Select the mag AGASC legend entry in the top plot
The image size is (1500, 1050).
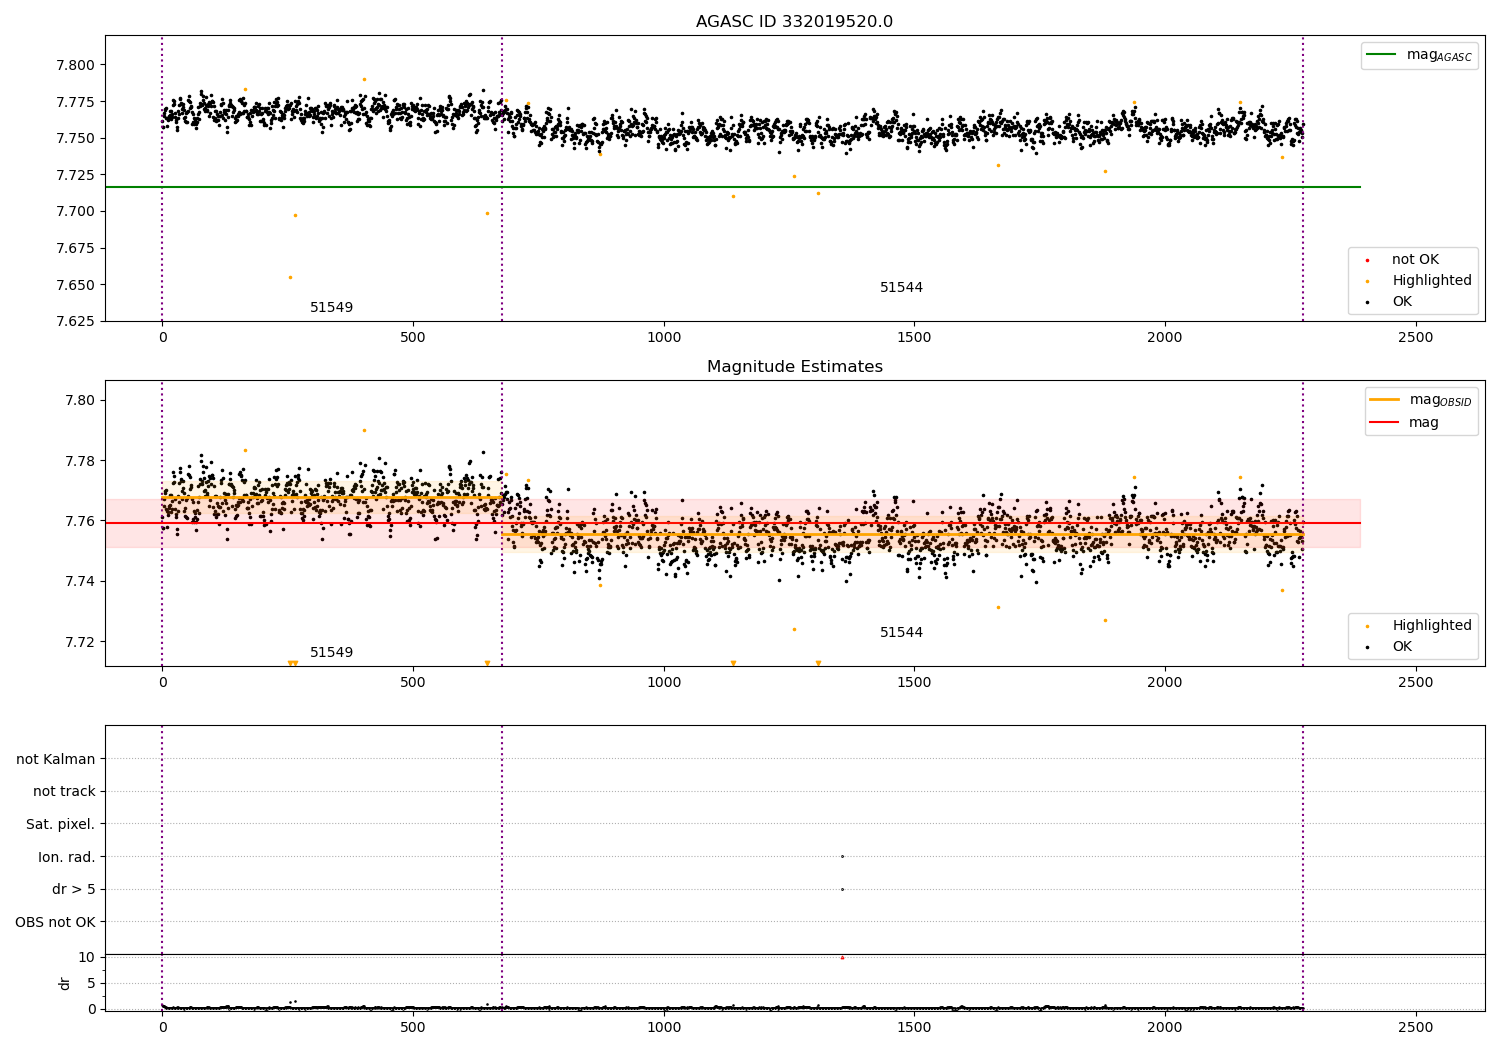tap(1418, 55)
